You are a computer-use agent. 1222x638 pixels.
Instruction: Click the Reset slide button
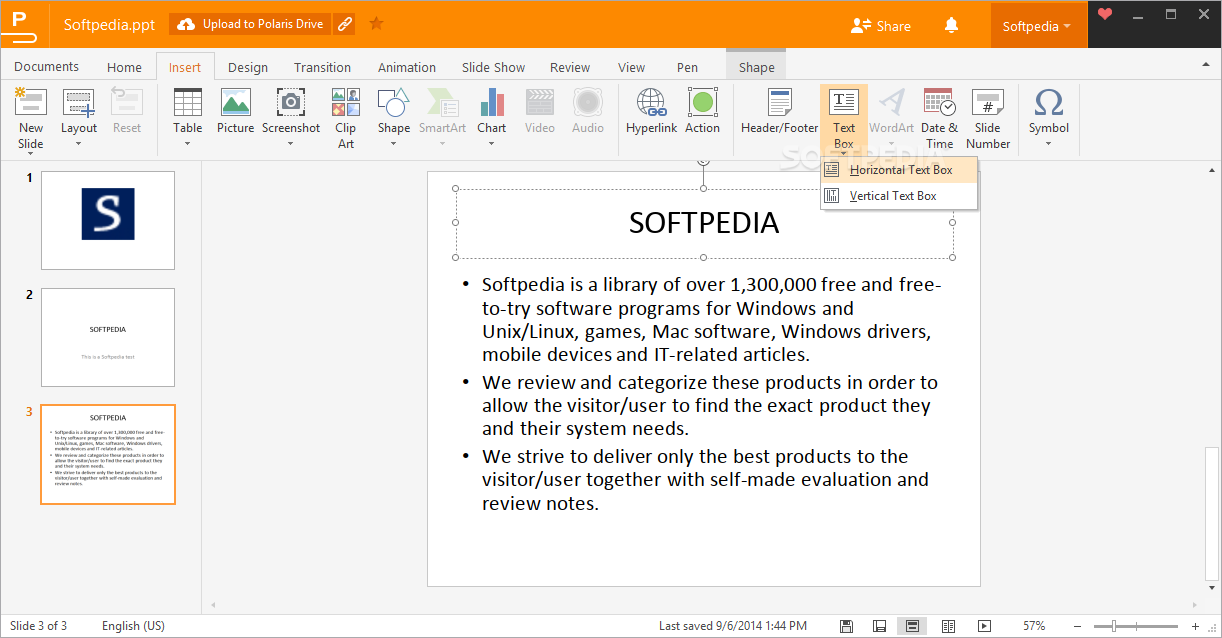[127, 110]
